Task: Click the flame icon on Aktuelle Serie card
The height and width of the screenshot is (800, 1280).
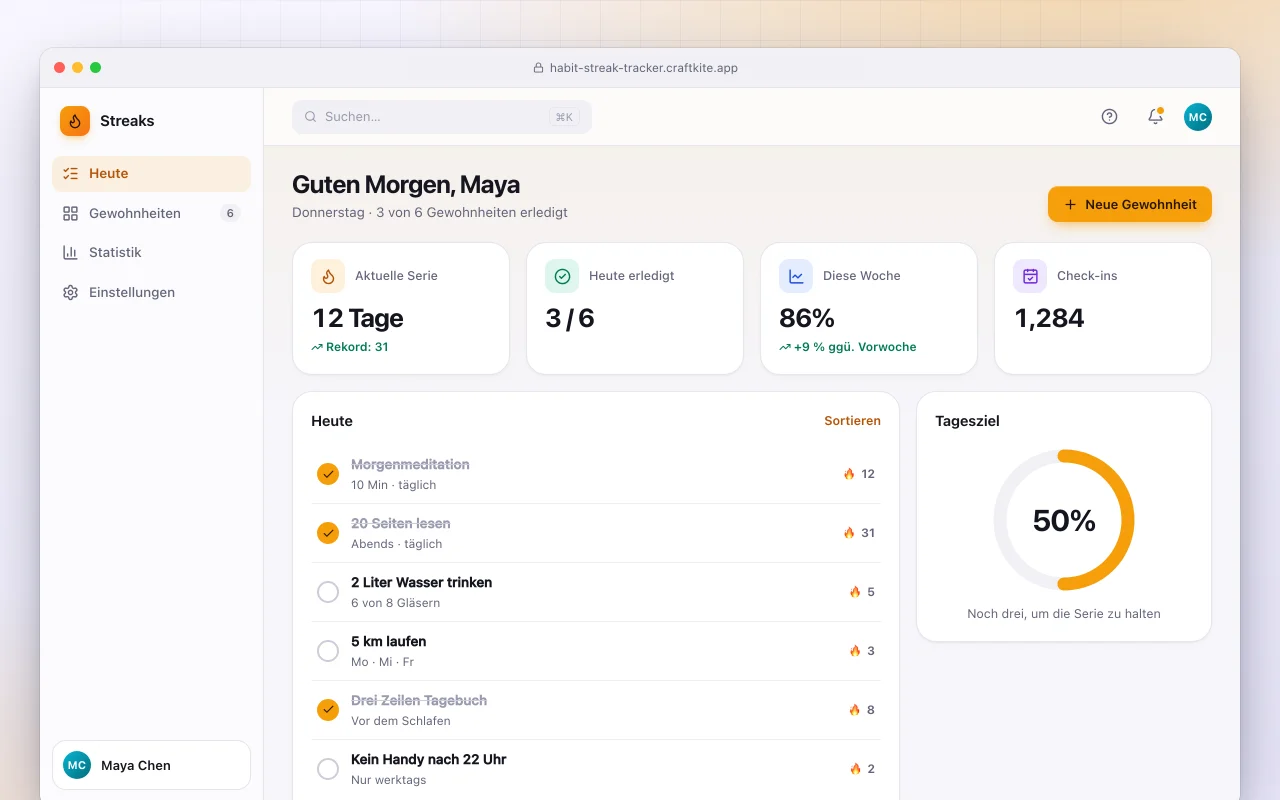Action: click(x=328, y=276)
